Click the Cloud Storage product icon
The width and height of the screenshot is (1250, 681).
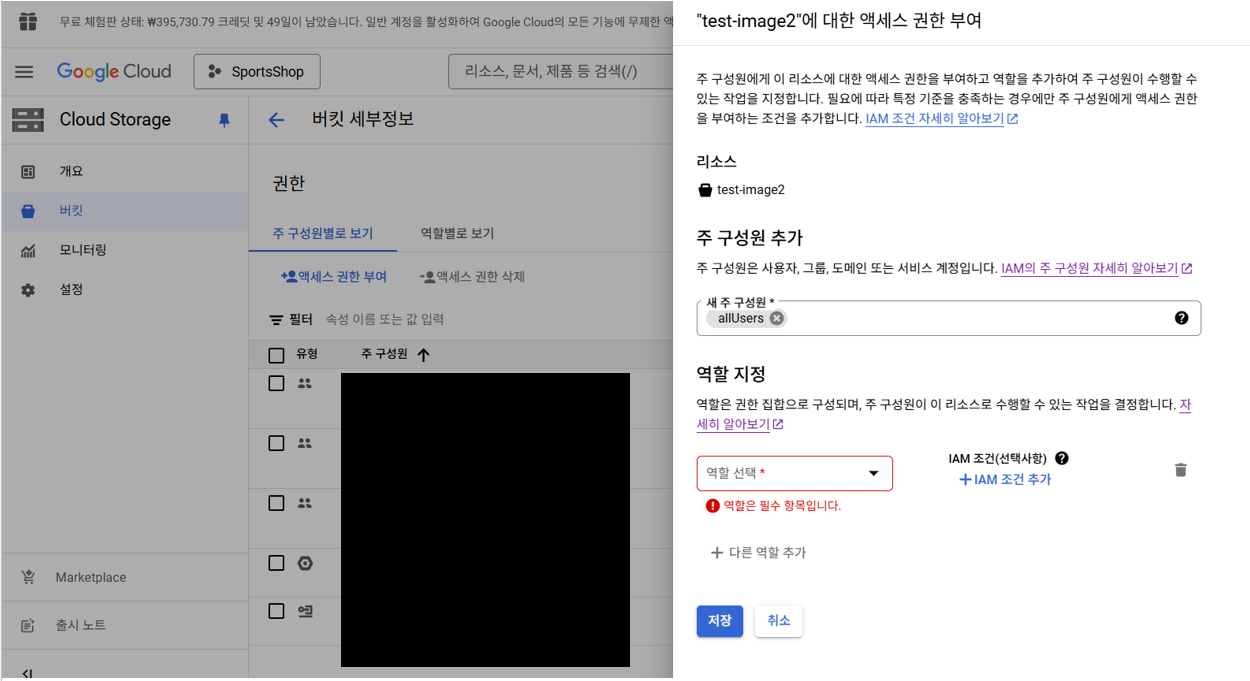click(x=28, y=120)
